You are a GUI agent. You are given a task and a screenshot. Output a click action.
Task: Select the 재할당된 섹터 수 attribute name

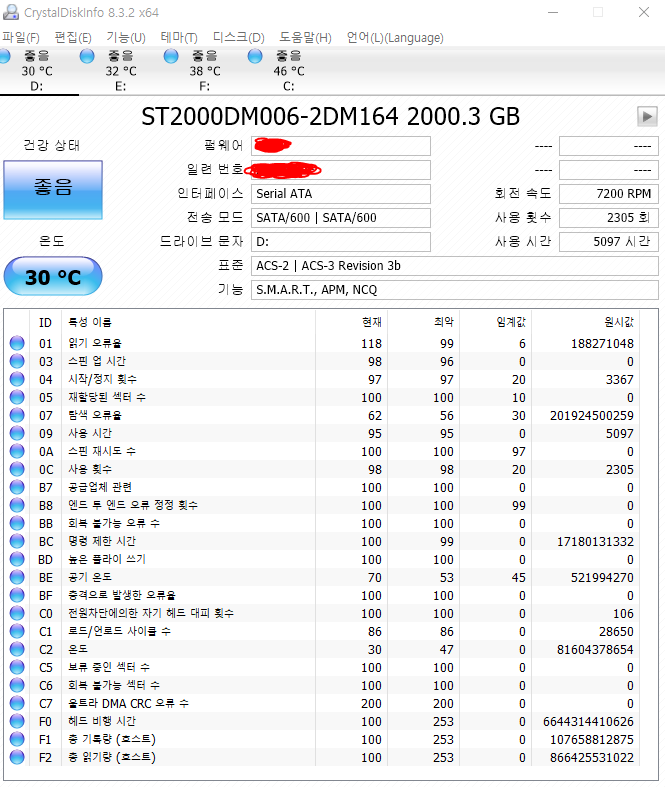click(x=107, y=397)
